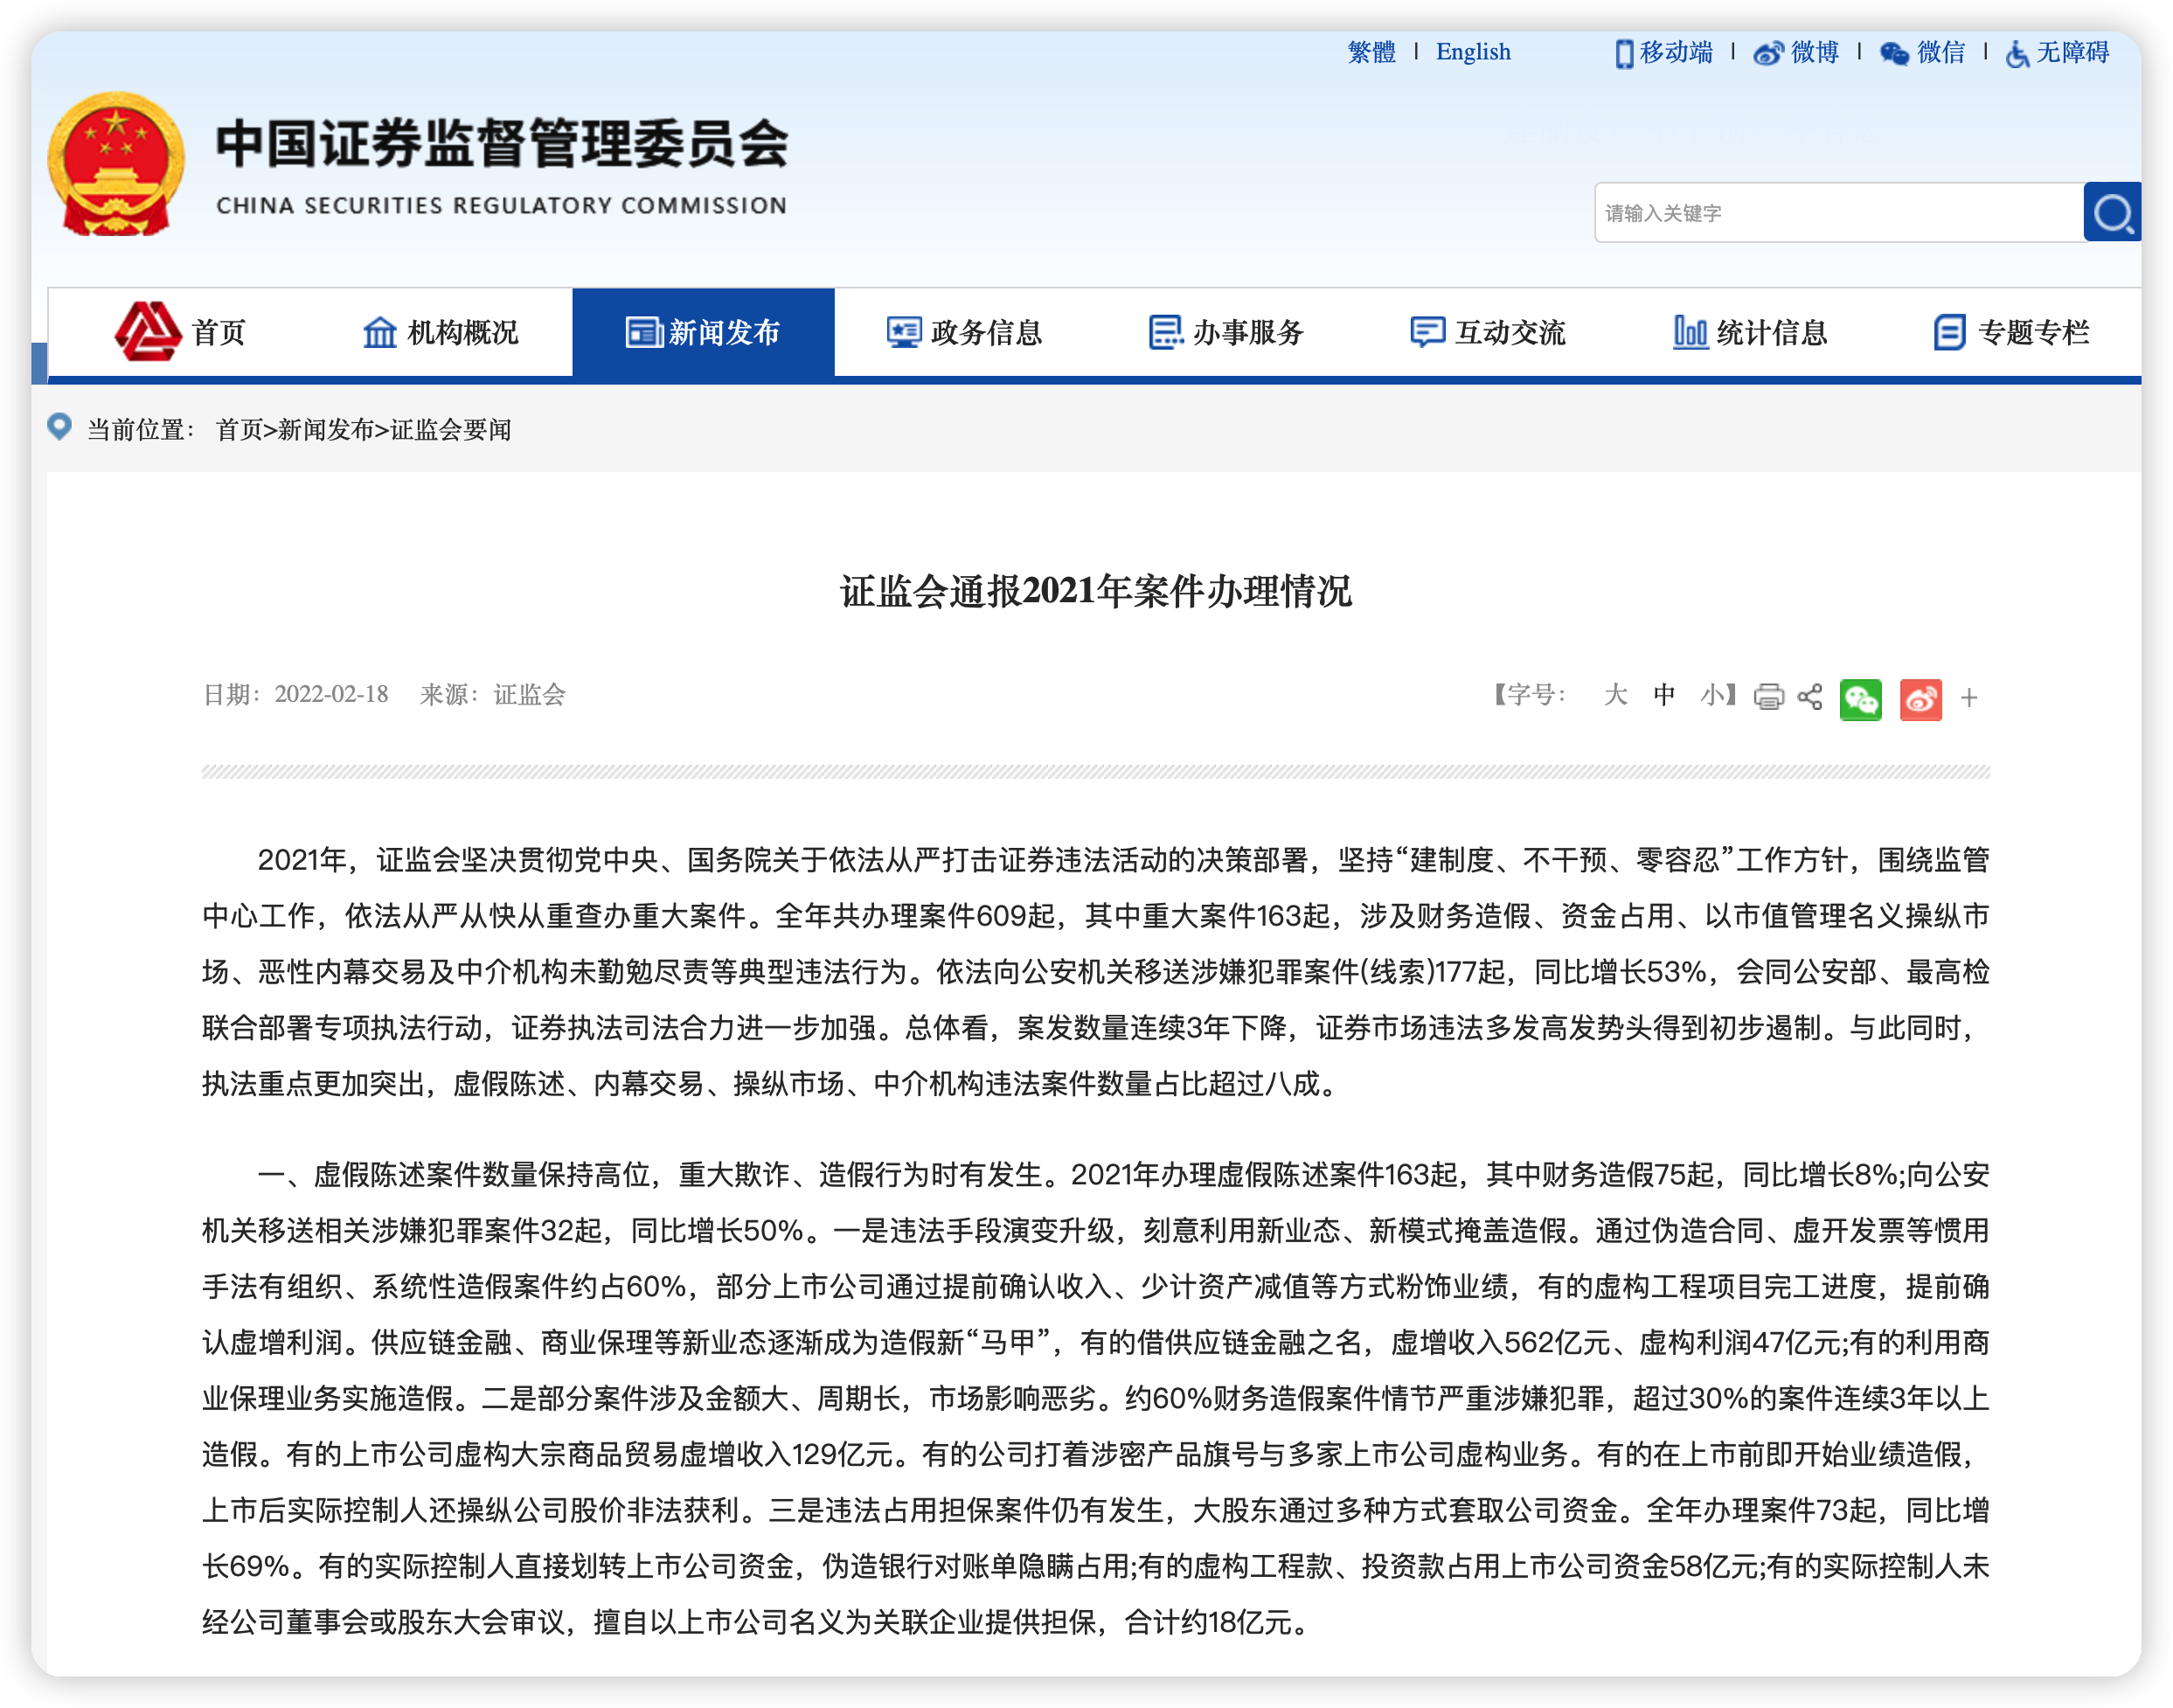Go to 证监会要闻 in the breadcrumb
The height and width of the screenshot is (1708, 2173).
coord(451,430)
